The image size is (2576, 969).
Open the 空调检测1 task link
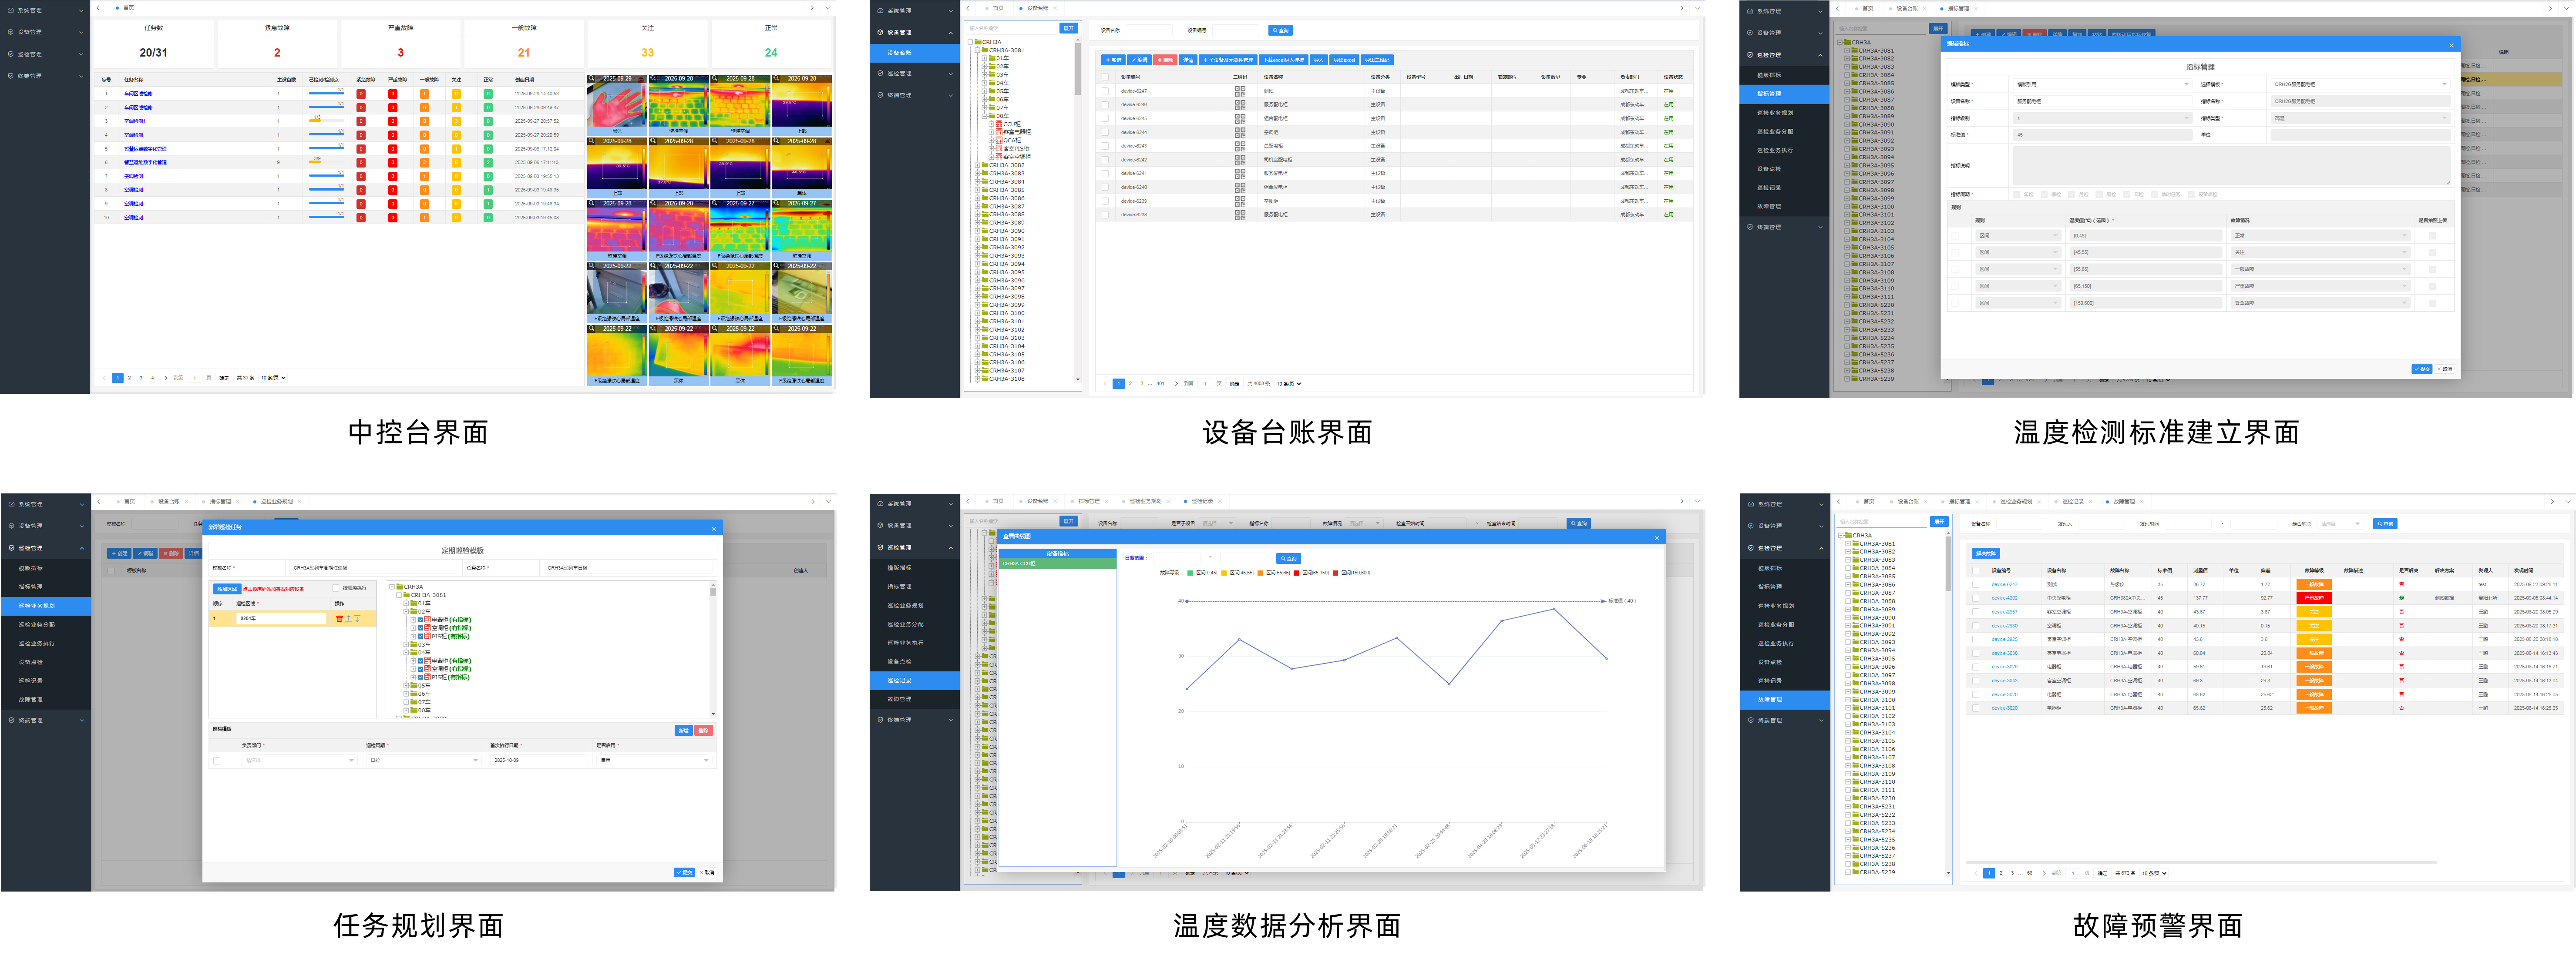(x=135, y=121)
